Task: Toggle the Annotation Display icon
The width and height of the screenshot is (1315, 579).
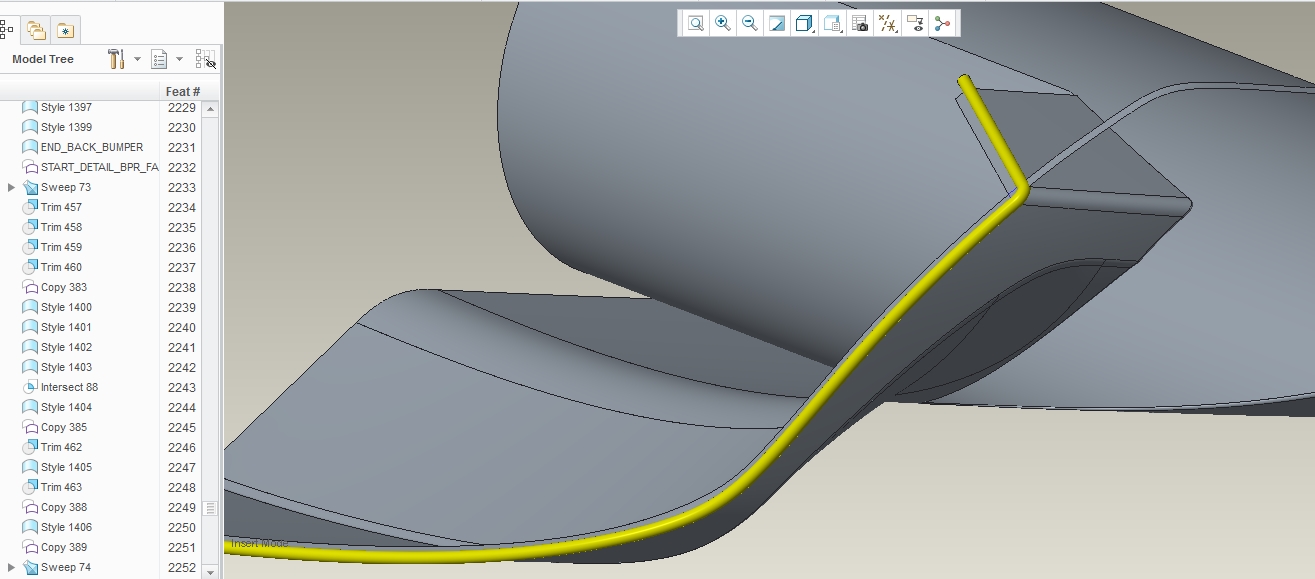Action: [x=915, y=24]
